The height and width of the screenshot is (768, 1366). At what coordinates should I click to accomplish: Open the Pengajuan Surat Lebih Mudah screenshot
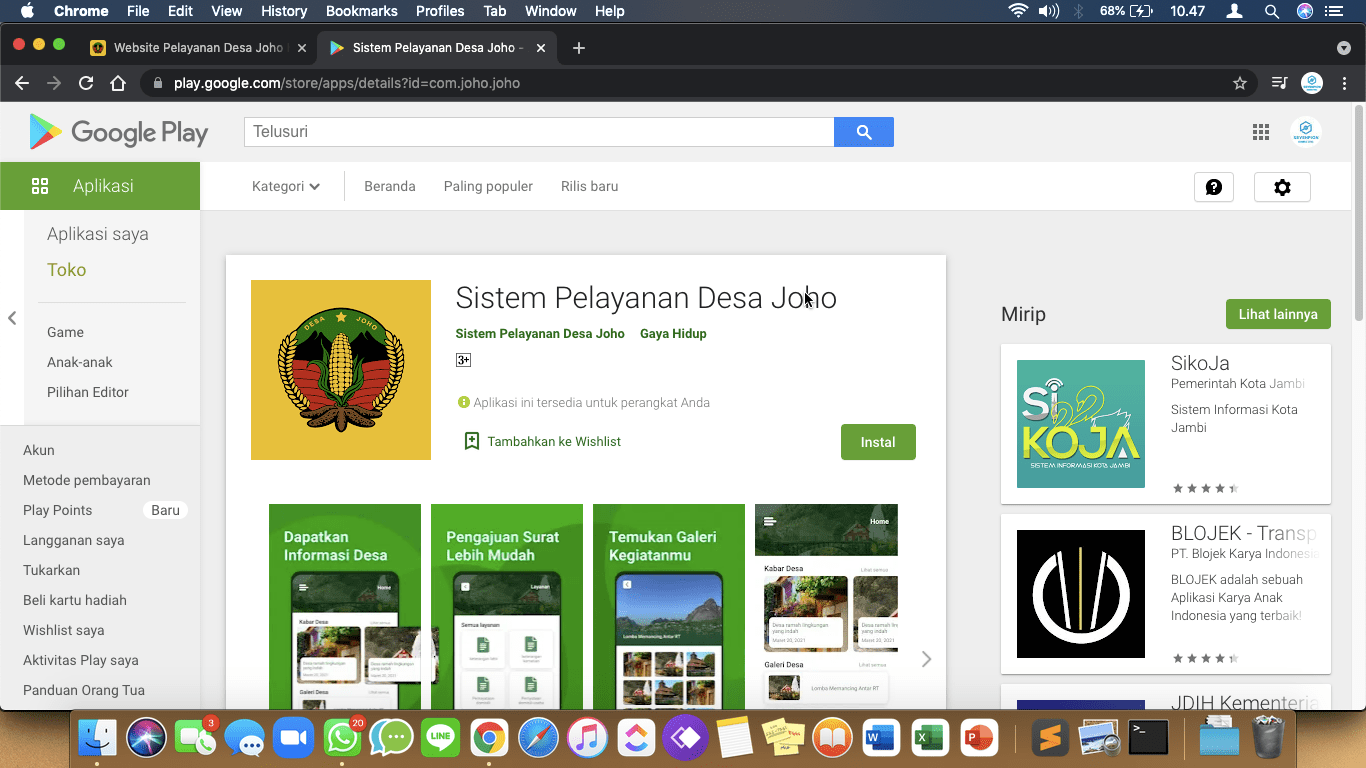[507, 607]
